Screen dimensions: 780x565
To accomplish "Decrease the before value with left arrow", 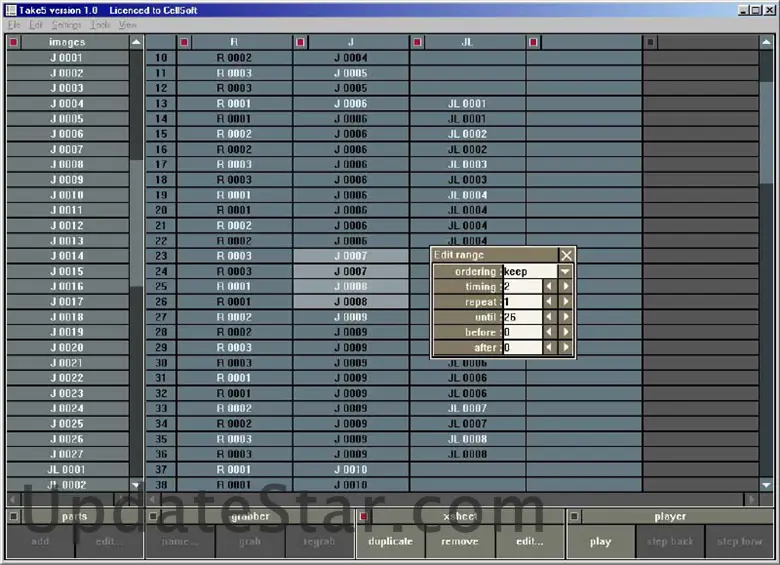I will click(x=549, y=332).
